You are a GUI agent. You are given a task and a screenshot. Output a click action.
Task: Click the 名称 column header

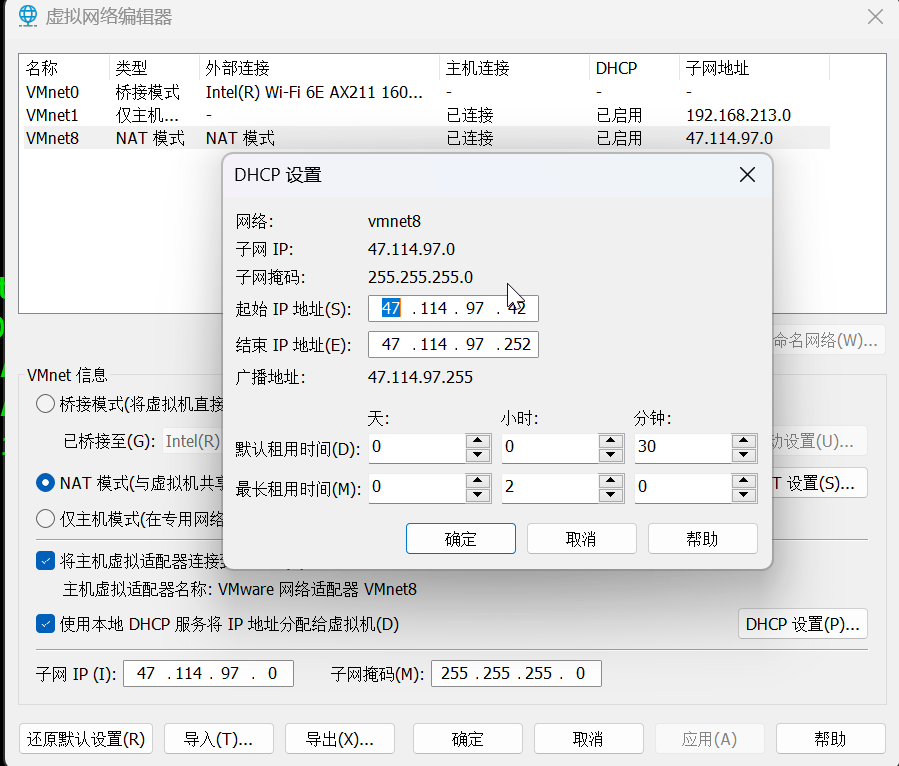[x=64, y=68]
